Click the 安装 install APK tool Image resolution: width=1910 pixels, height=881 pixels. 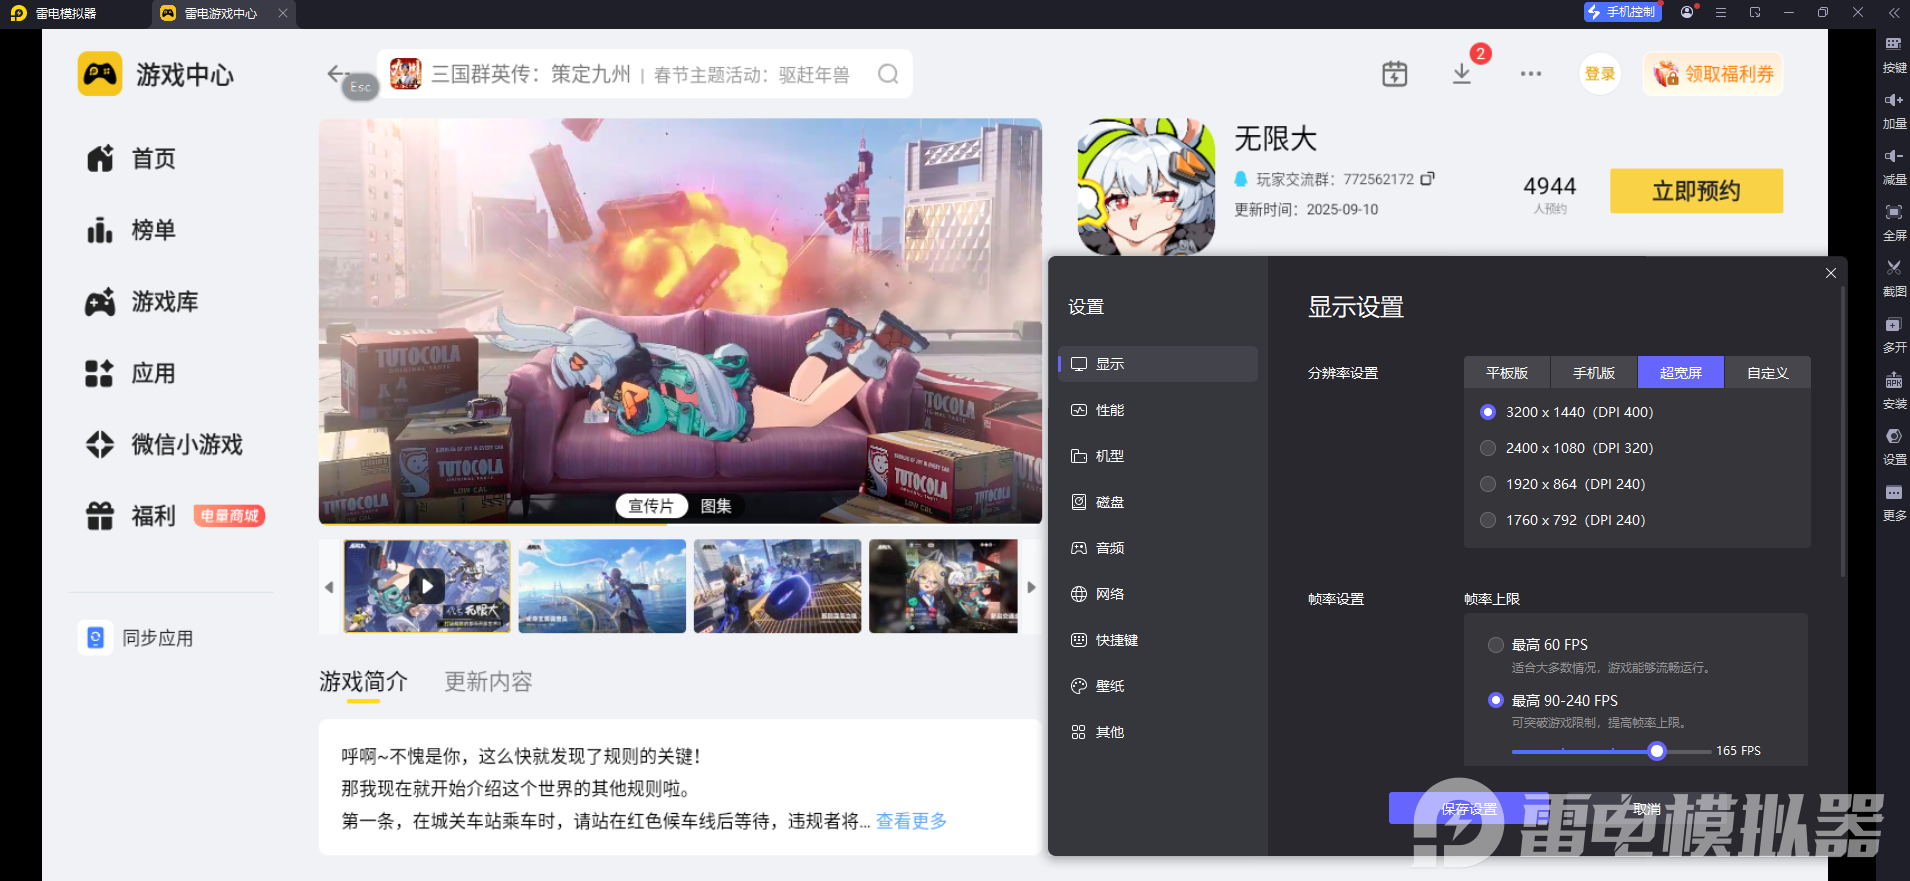[x=1894, y=390]
